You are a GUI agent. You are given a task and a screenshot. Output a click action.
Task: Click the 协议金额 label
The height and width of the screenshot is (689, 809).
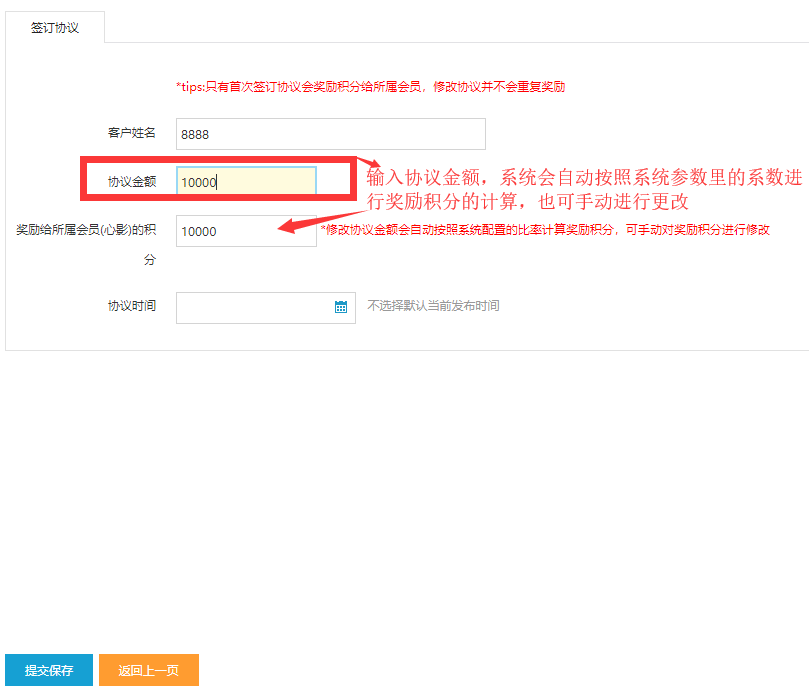(x=132, y=182)
